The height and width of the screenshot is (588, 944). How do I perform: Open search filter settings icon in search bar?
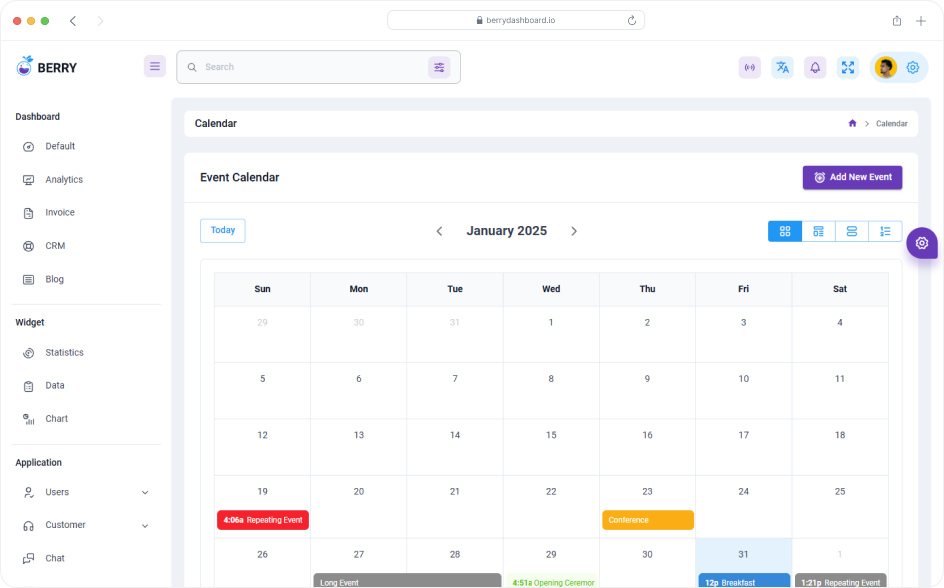pos(440,67)
